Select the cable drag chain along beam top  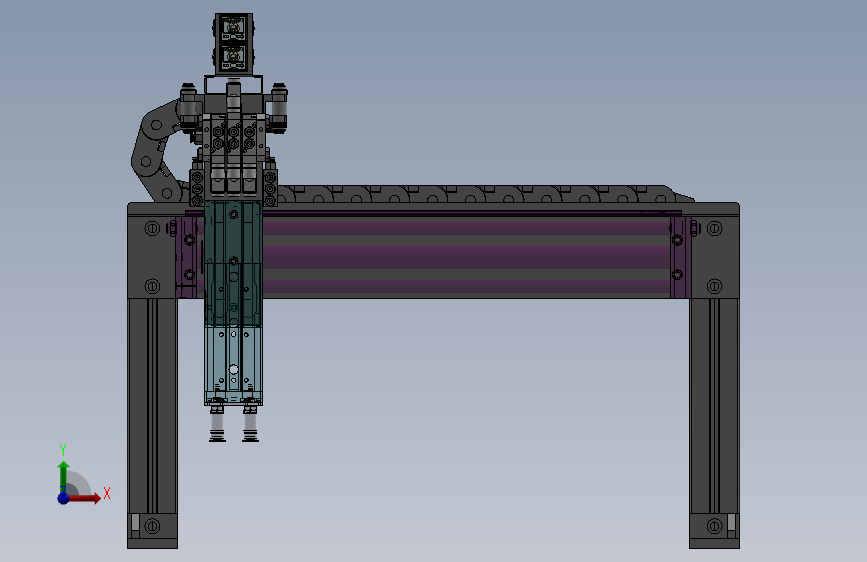484,194
